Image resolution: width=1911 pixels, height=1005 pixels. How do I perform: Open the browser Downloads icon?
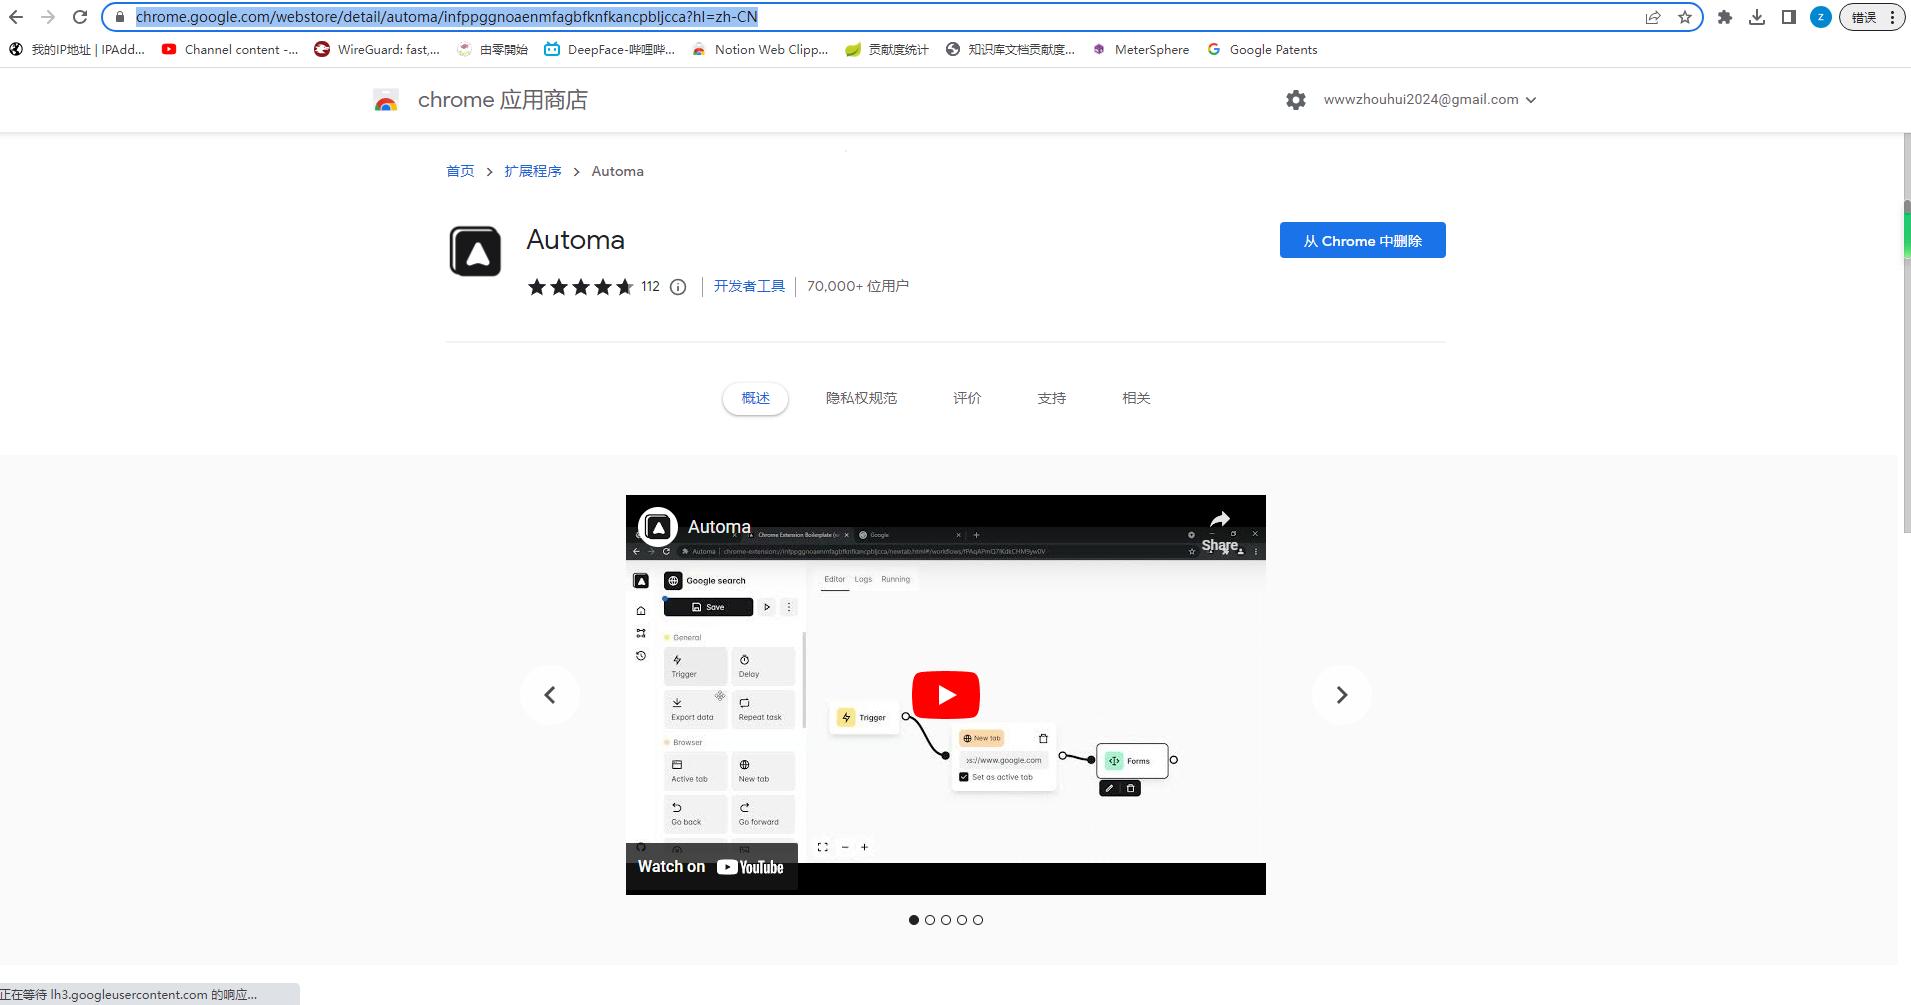[1757, 17]
